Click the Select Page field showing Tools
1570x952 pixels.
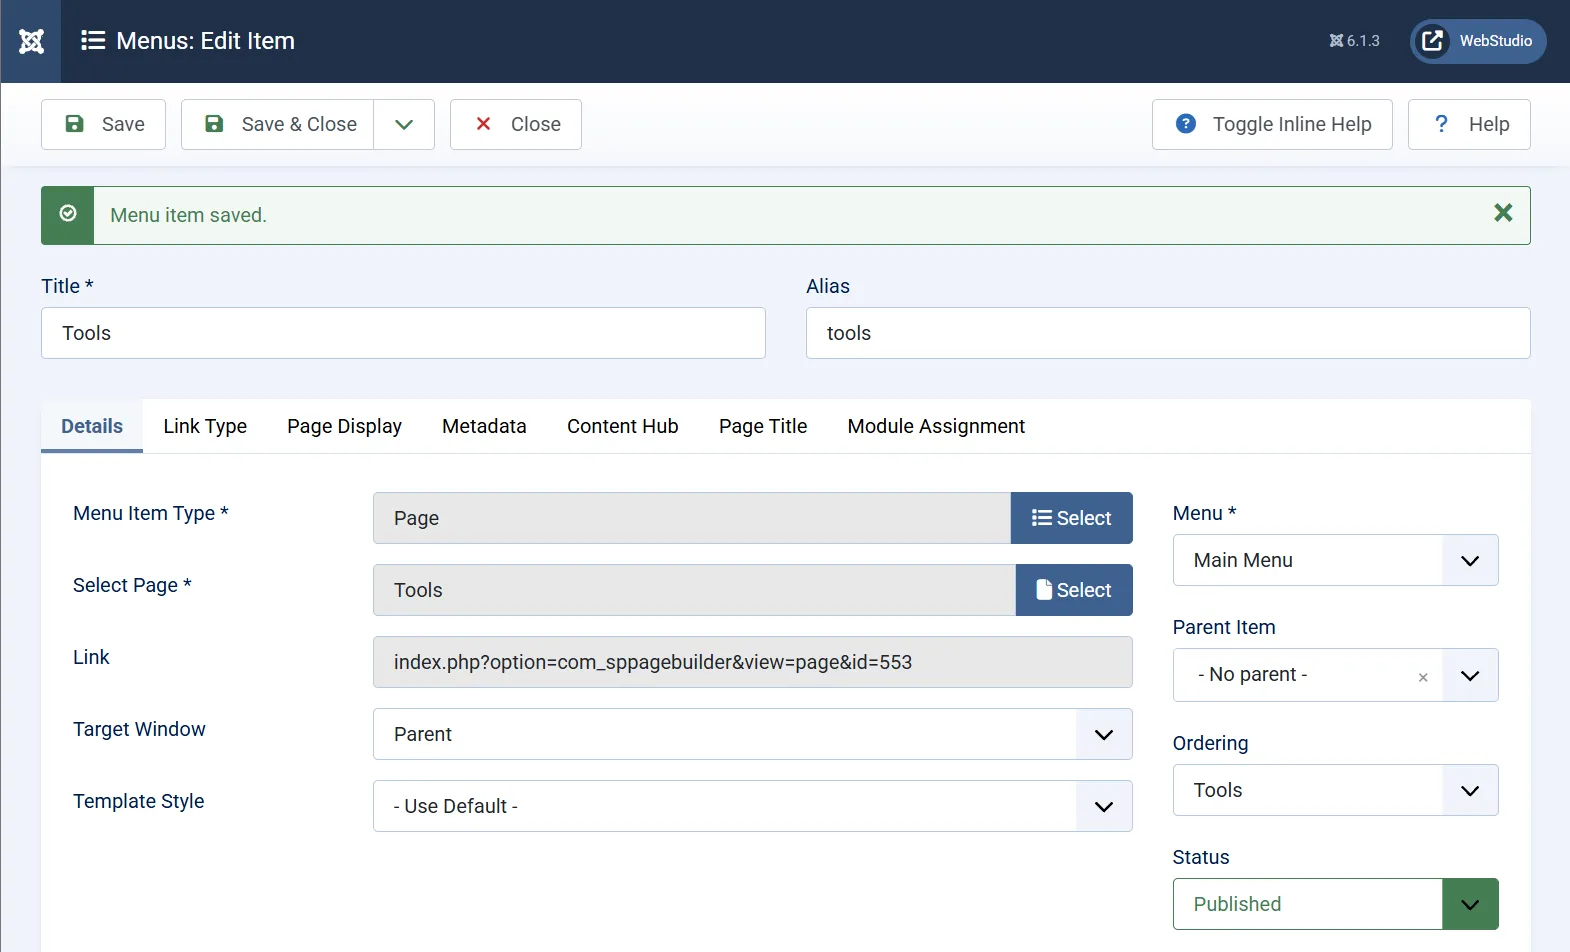click(694, 590)
